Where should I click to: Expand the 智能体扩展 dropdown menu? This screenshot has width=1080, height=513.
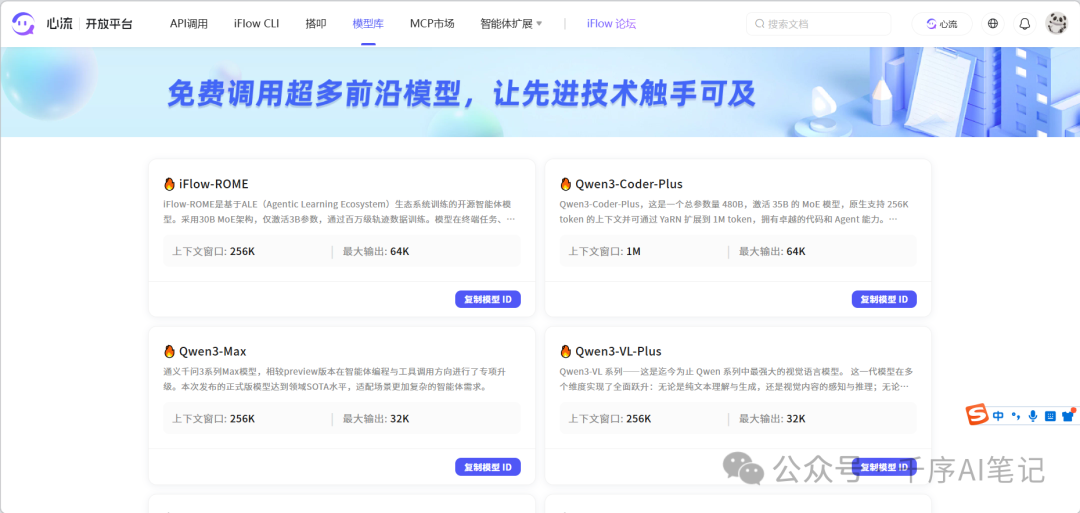point(512,24)
